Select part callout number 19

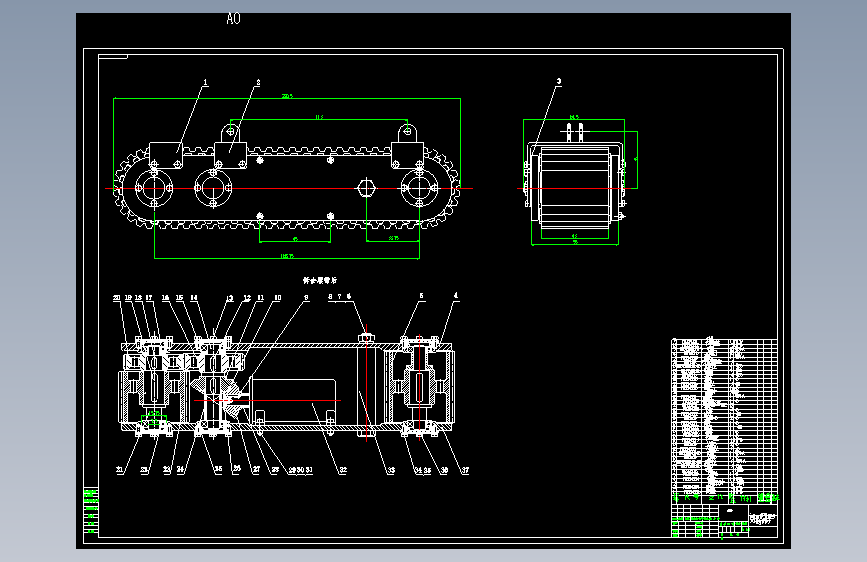click(128, 298)
